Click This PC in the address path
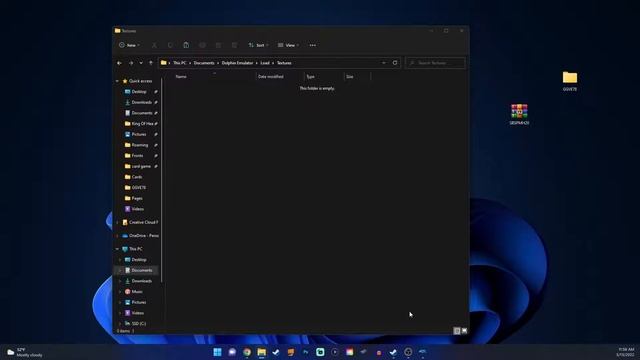Image resolution: width=640 pixels, height=360 pixels. (x=180, y=63)
